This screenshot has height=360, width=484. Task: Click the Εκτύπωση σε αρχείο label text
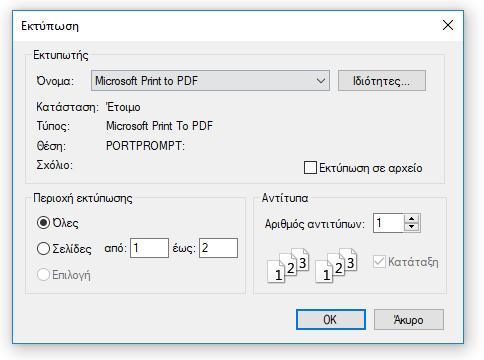click(371, 168)
